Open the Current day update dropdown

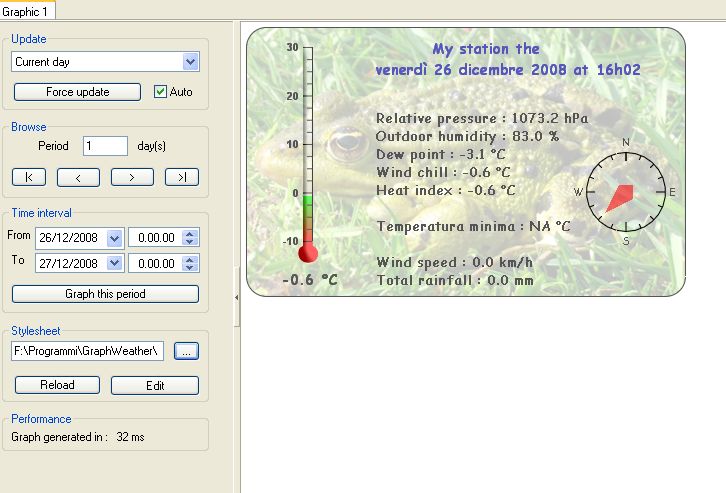[190, 62]
